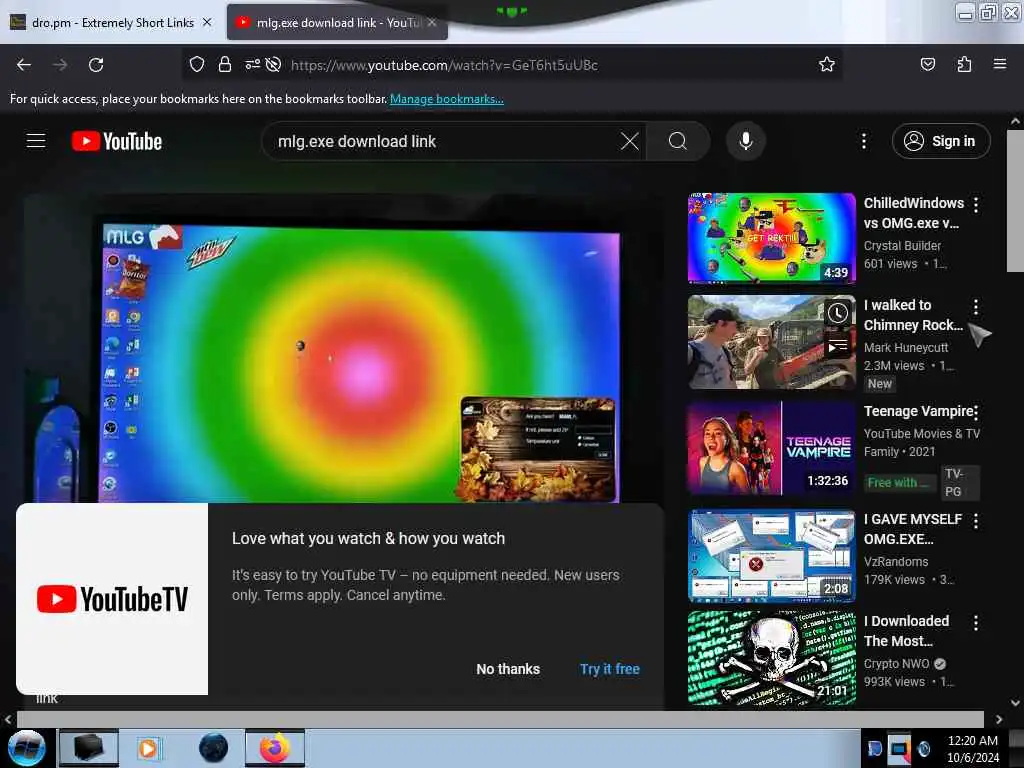Click Try it free on YouTube TV promo
The image size is (1024, 768).
[609, 669]
